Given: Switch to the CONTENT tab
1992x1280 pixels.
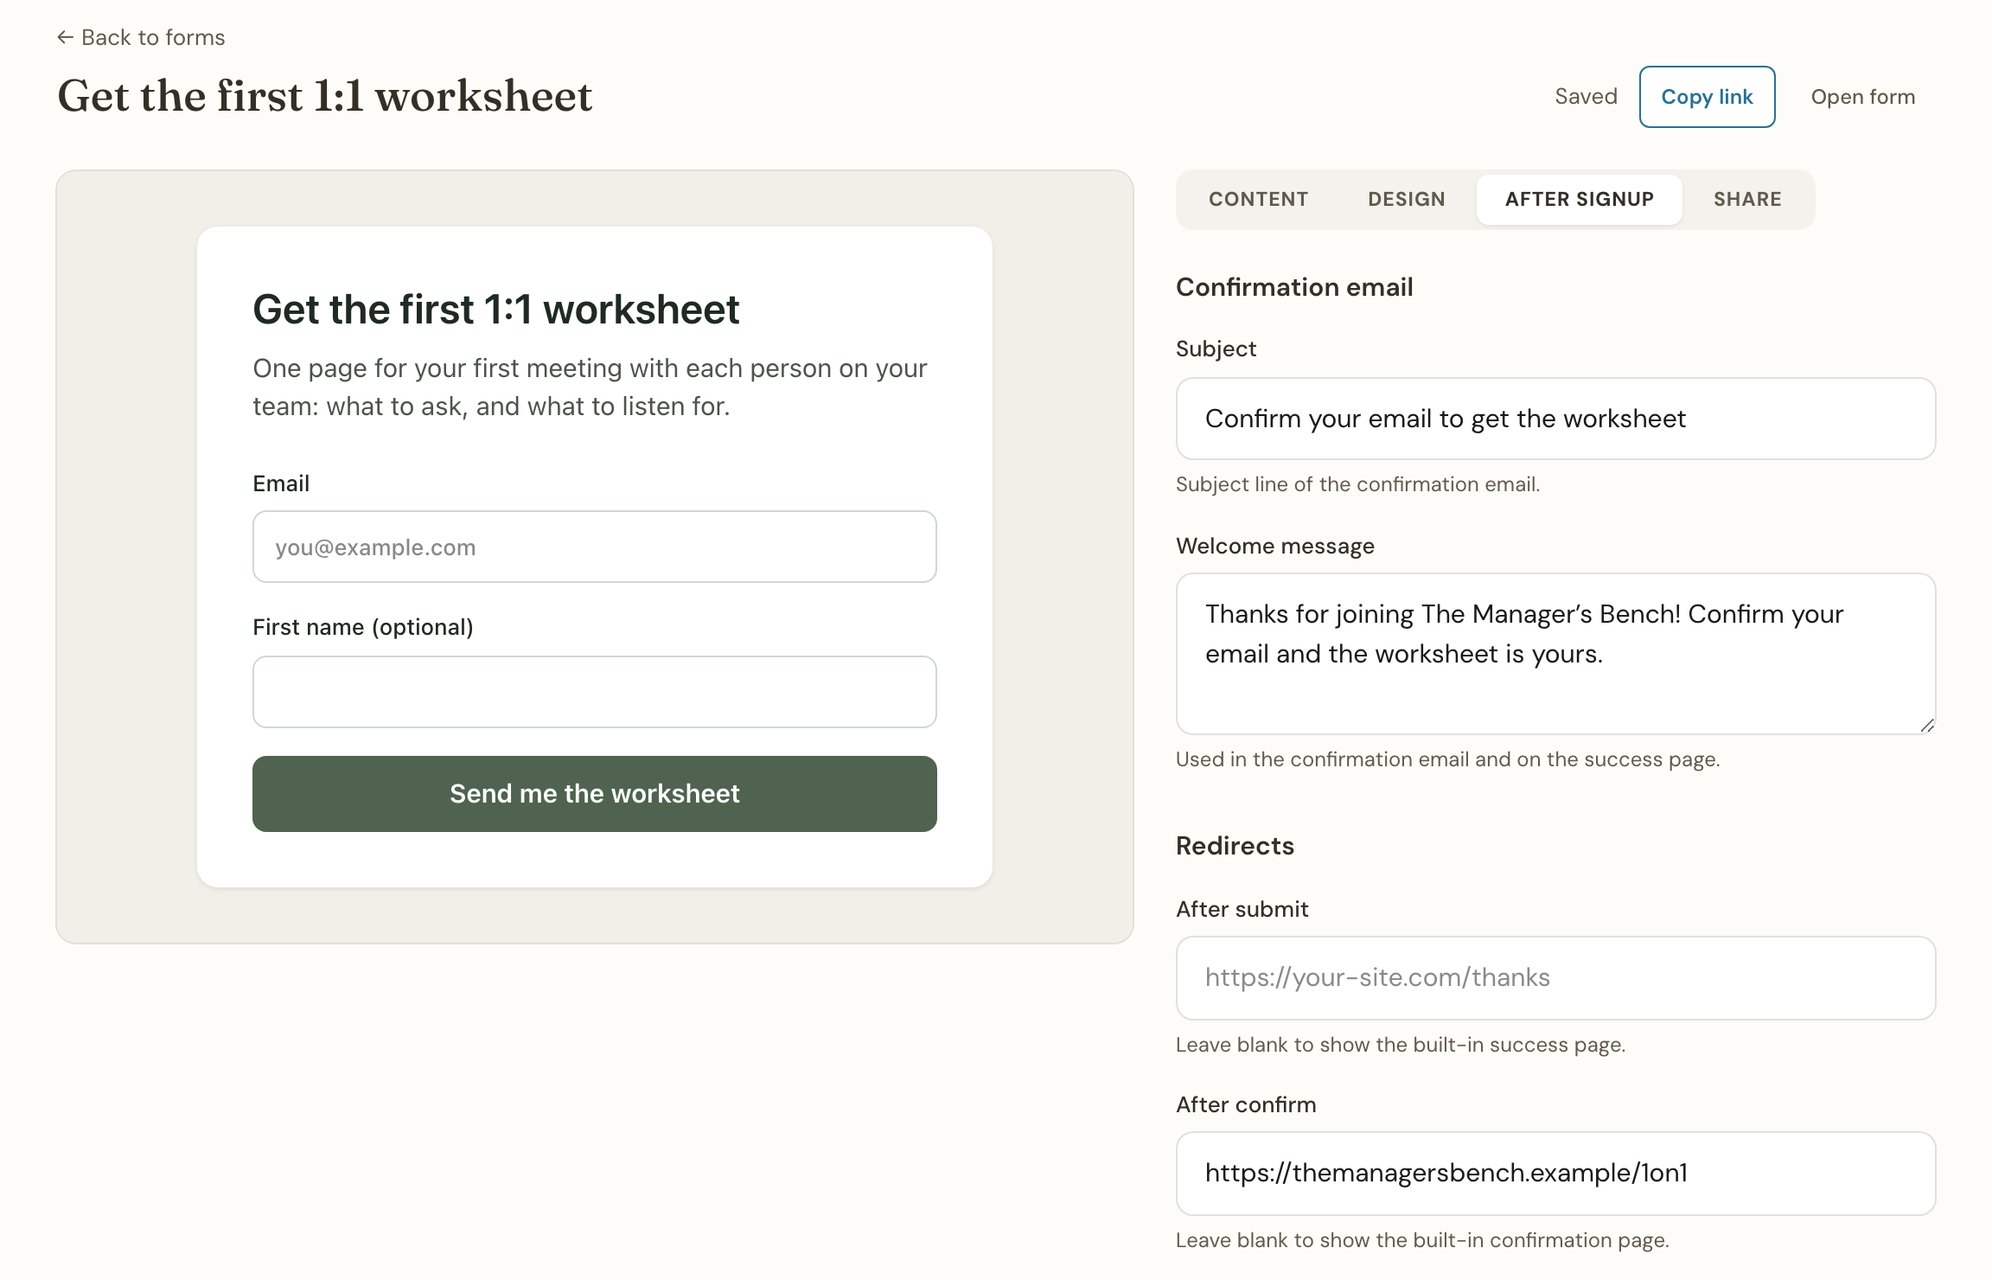Looking at the screenshot, I should tap(1258, 199).
